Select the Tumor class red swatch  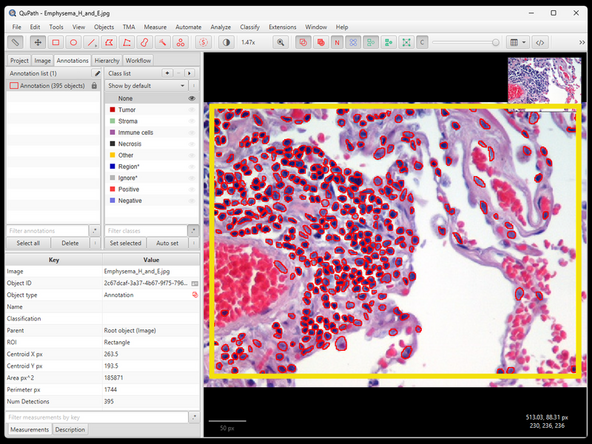tap(112, 109)
